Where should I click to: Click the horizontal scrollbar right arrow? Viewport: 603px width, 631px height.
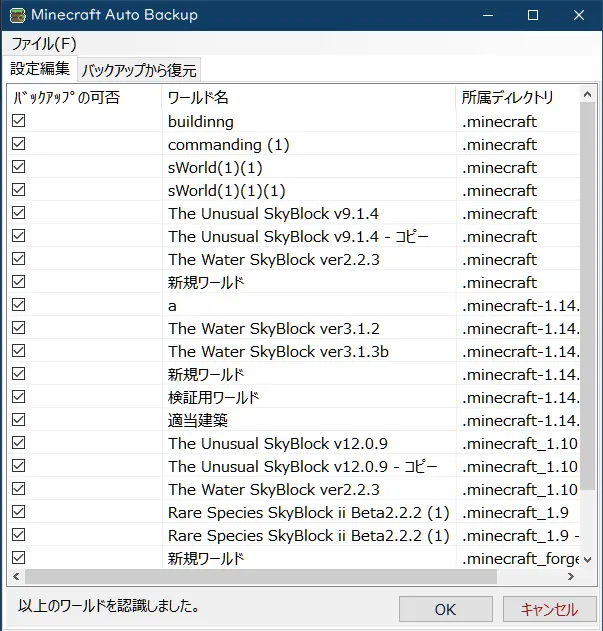tap(570, 577)
